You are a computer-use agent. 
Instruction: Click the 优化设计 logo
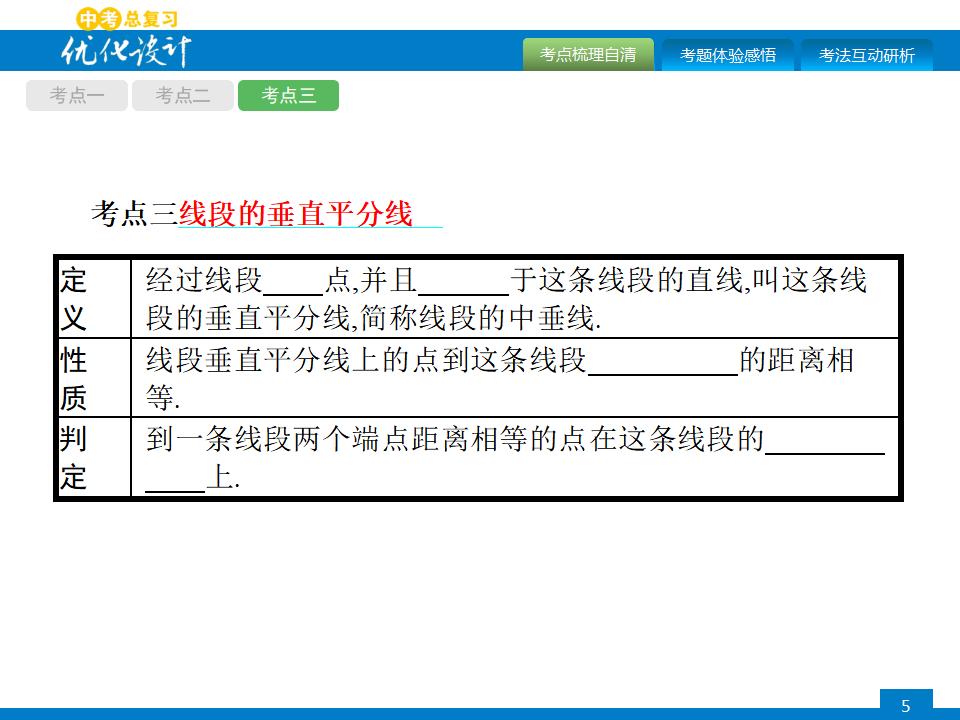point(126,50)
